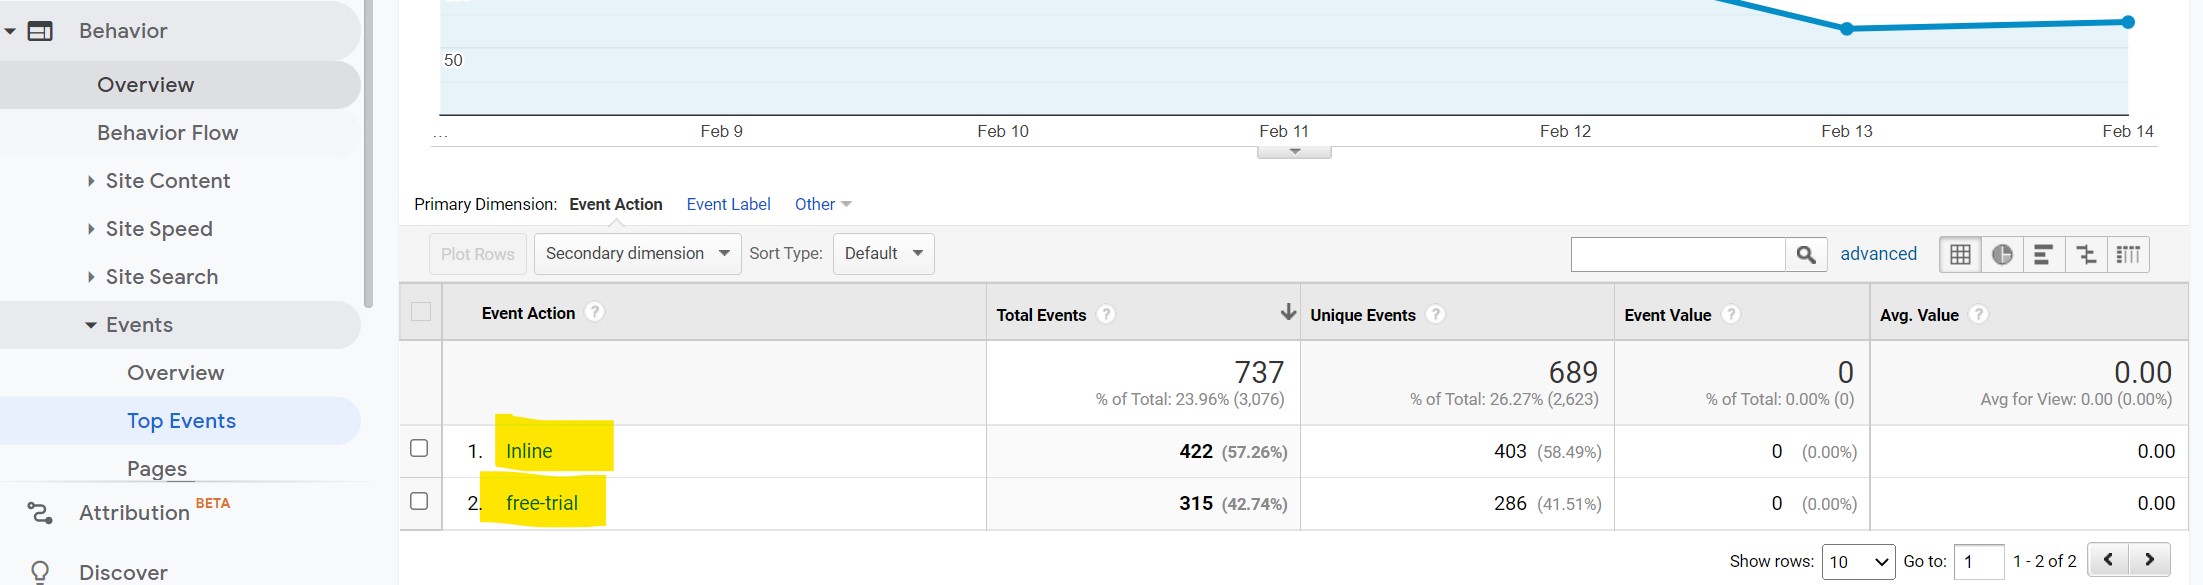Click the advanced filter link

coord(1878,254)
